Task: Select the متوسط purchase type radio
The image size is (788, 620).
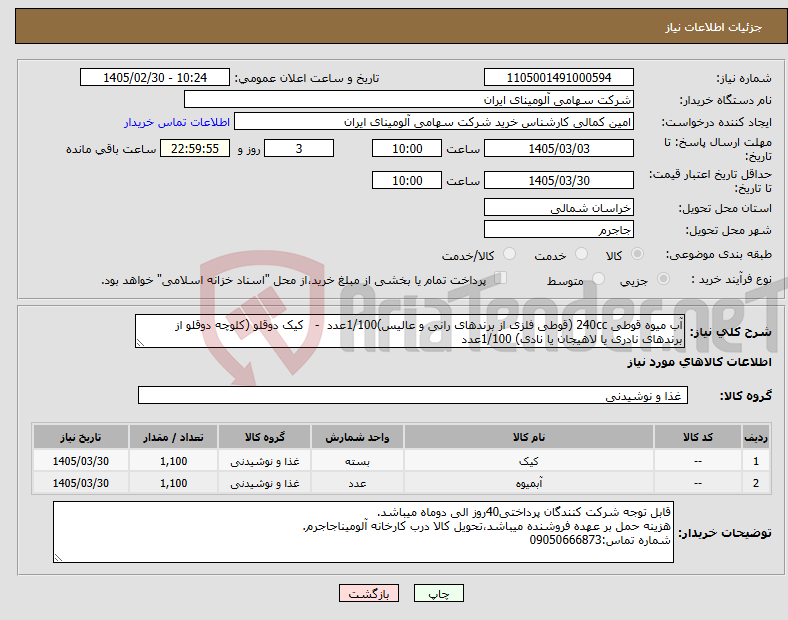Action: [x=599, y=278]
